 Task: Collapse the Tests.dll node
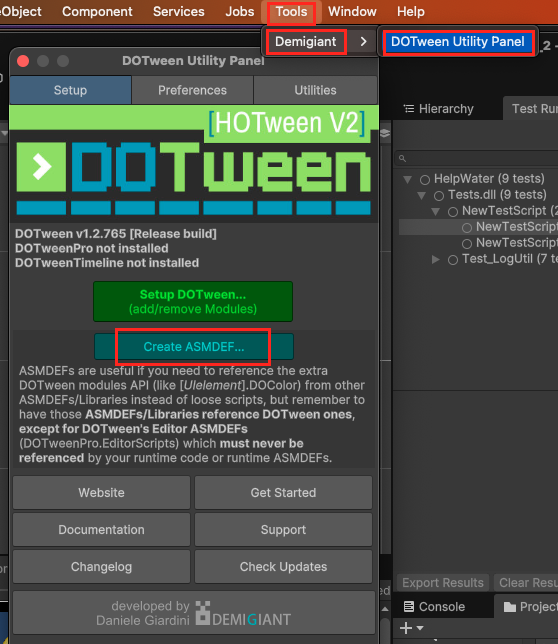421,196
